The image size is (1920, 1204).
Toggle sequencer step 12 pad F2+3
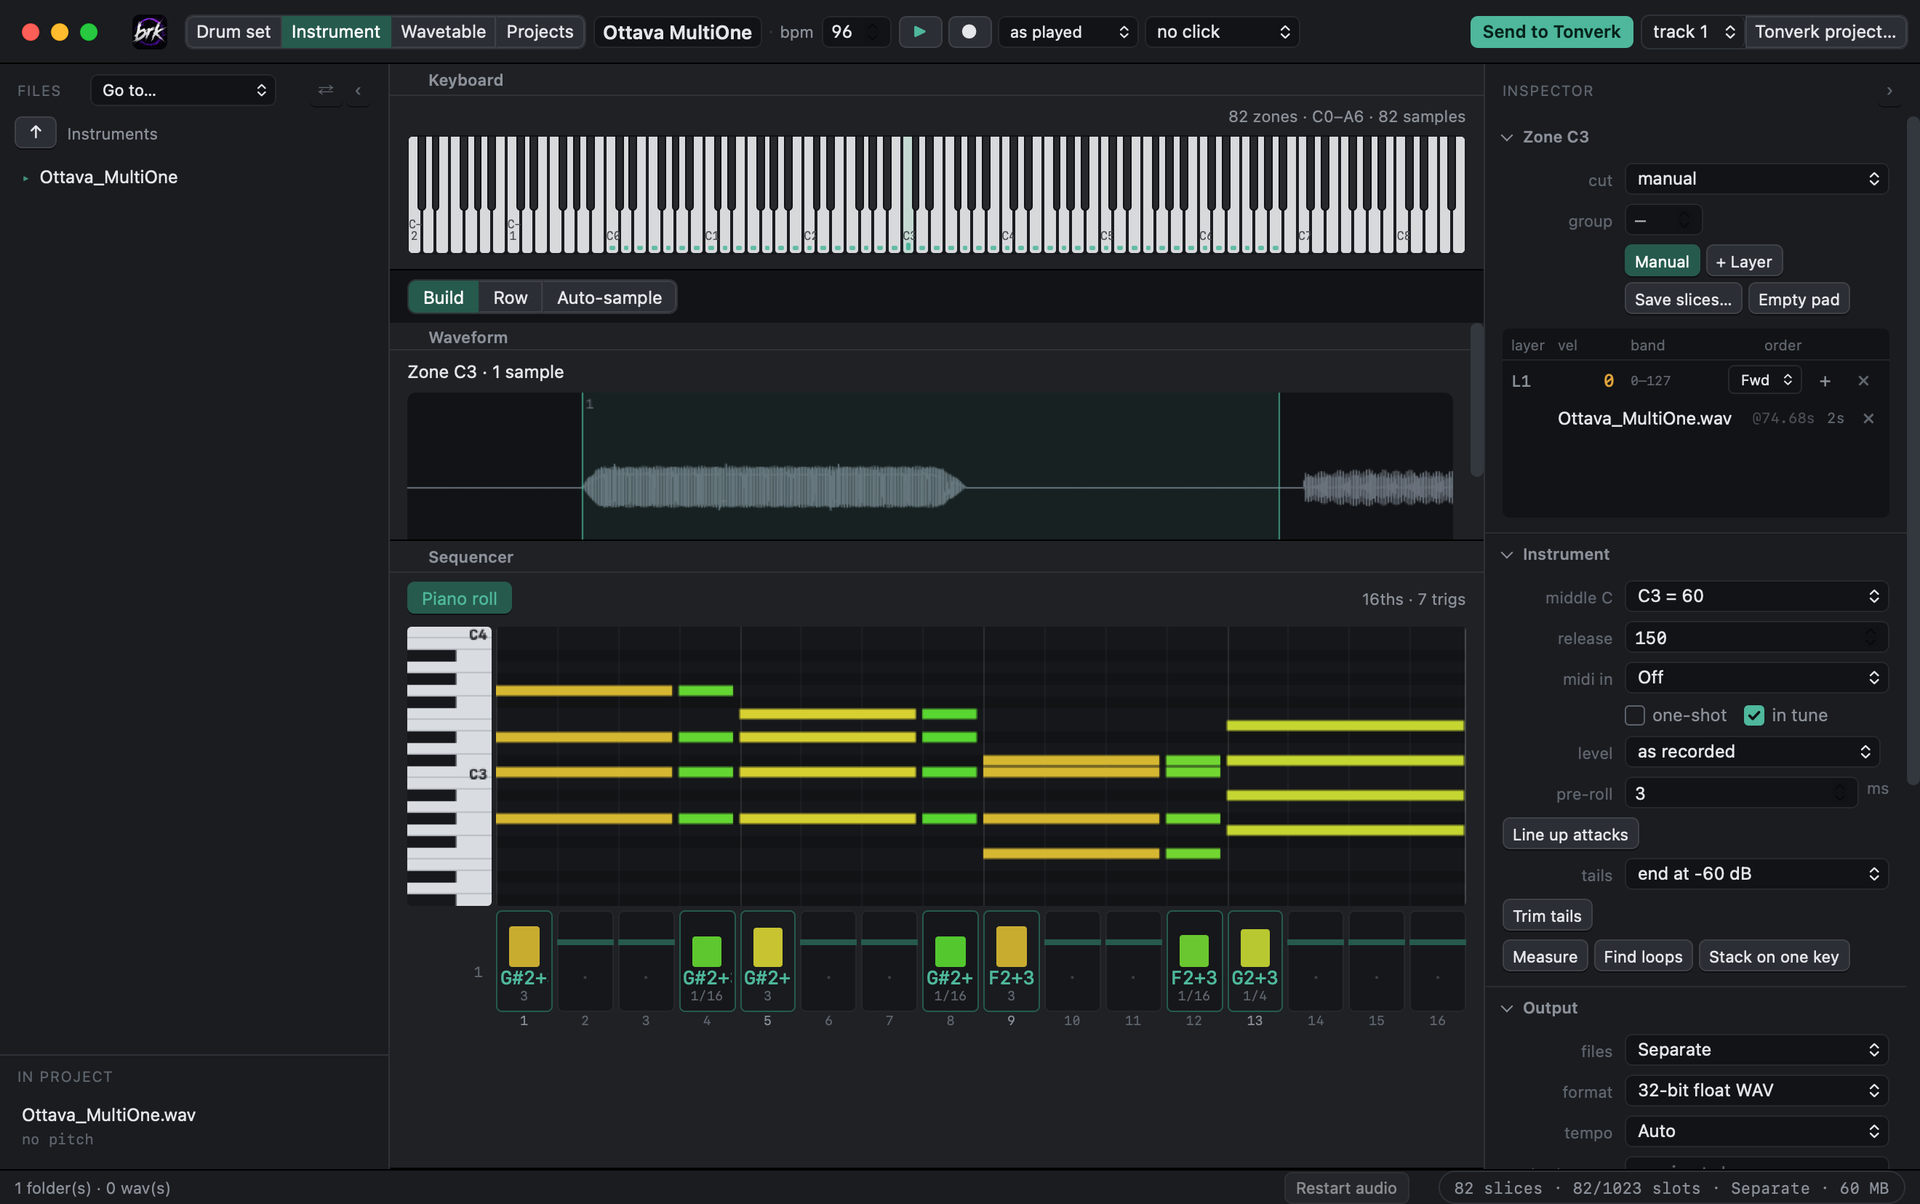point(1194,960)
